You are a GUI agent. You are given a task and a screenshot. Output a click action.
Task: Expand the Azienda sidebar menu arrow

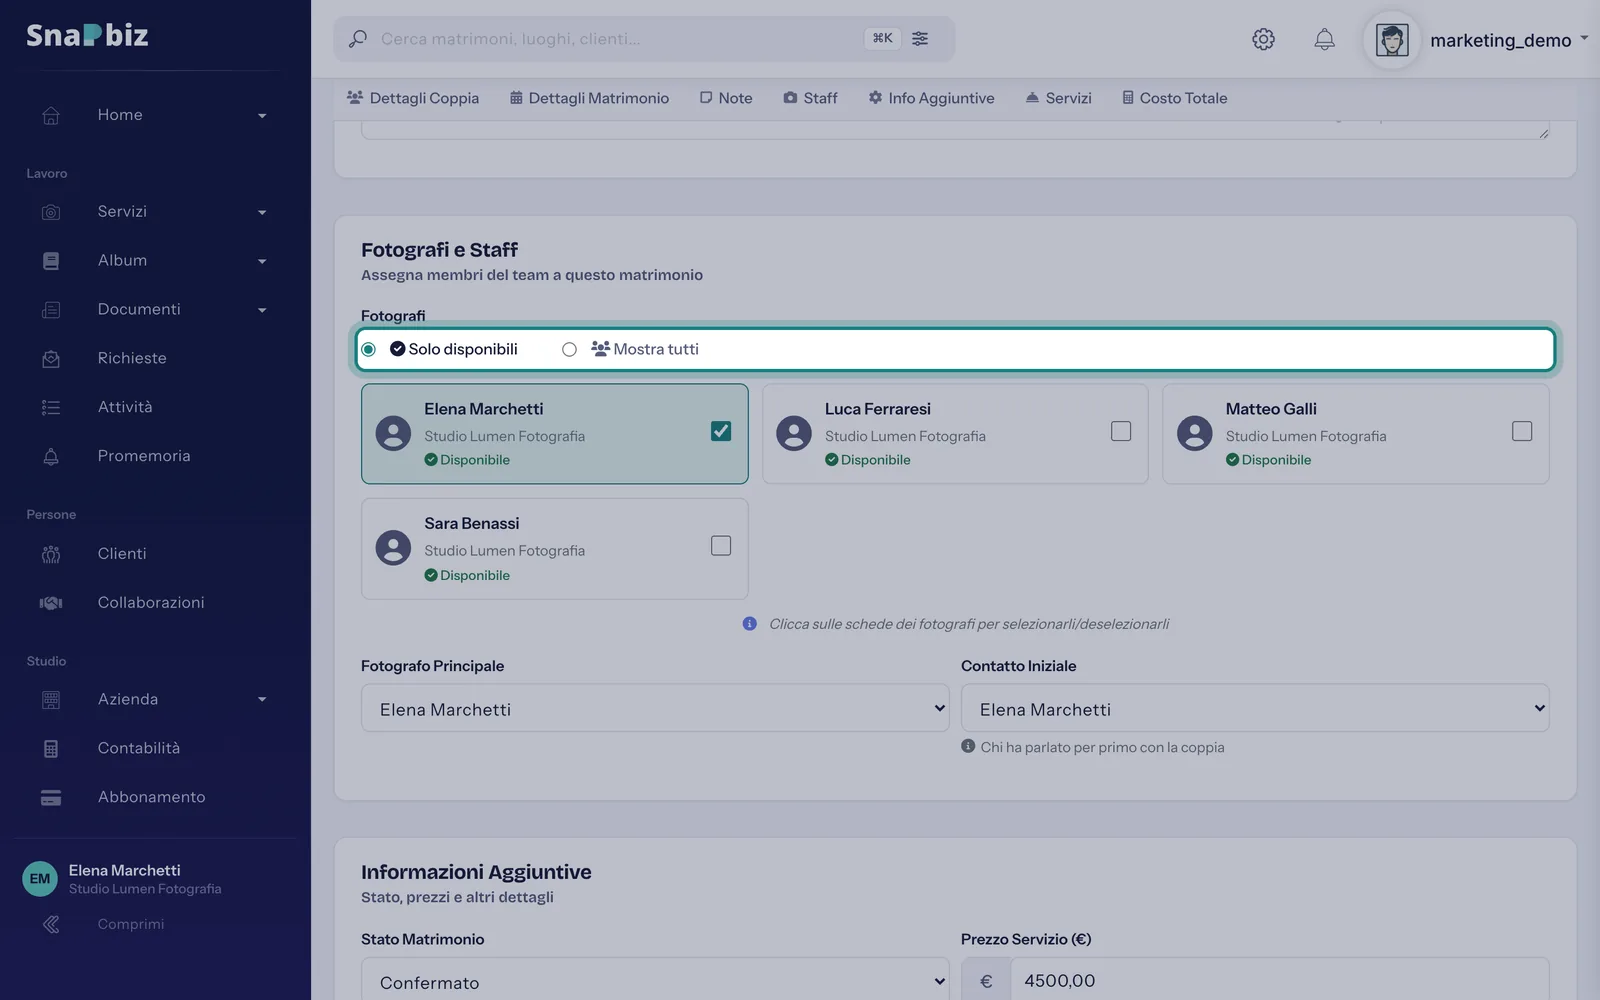coord(262,700)
